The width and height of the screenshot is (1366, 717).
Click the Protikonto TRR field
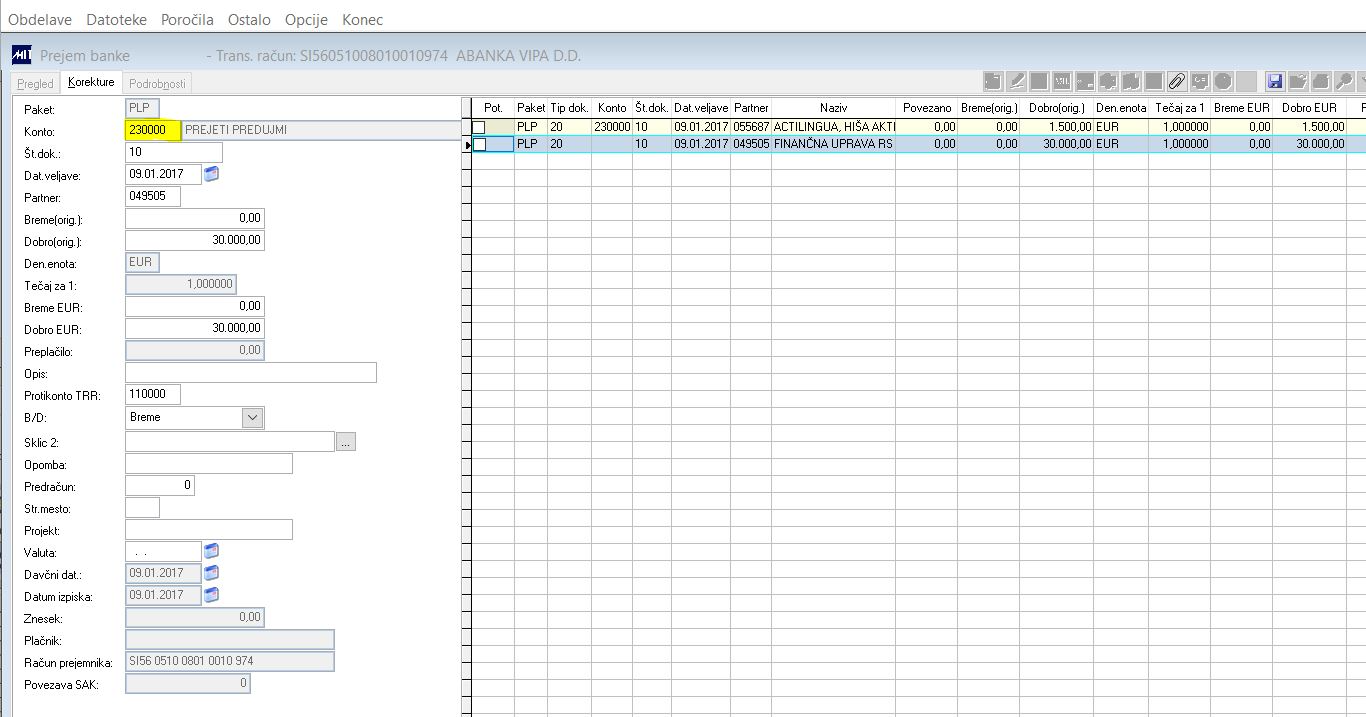pyautogui.click(x=153, y=395)
